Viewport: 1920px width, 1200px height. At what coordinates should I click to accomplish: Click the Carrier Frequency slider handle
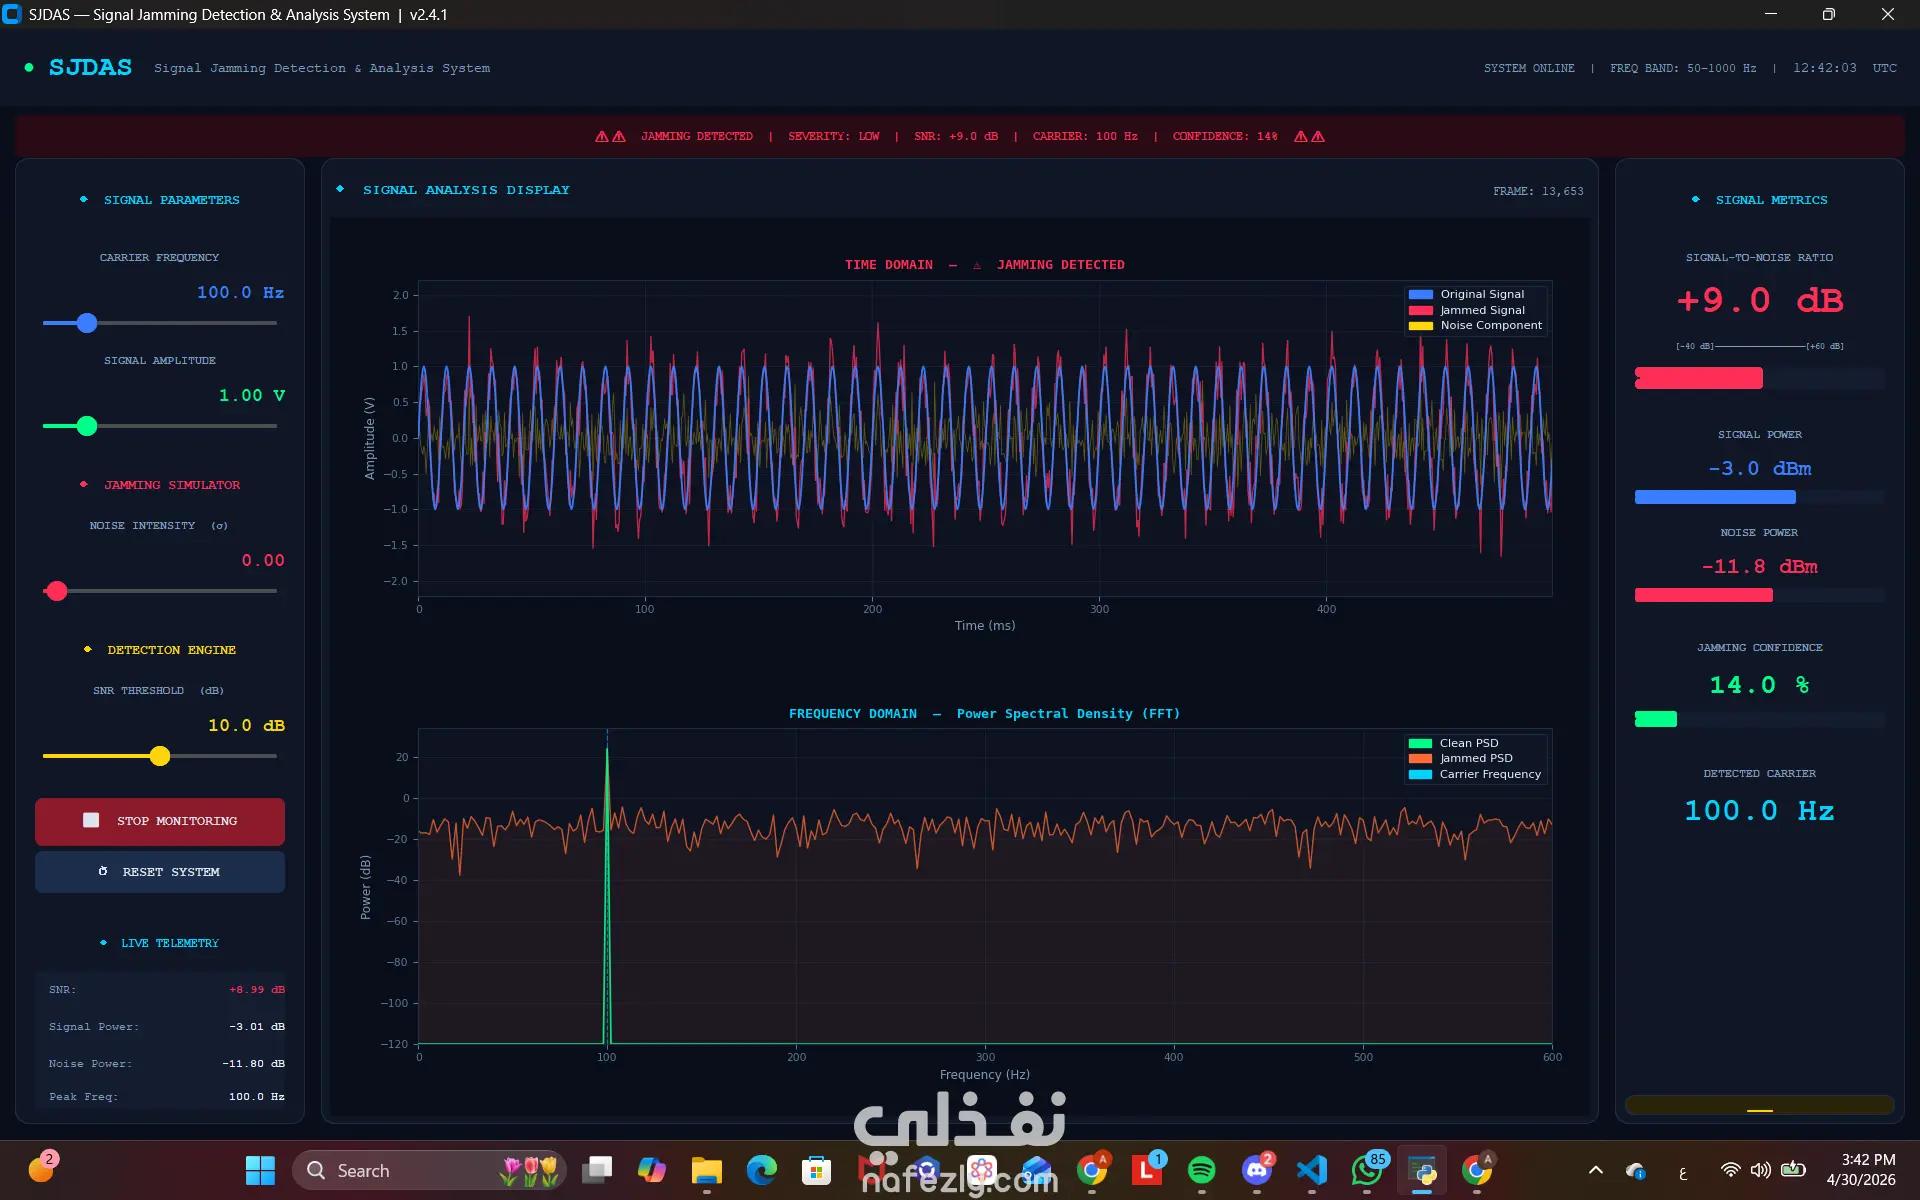click(87, 323)
